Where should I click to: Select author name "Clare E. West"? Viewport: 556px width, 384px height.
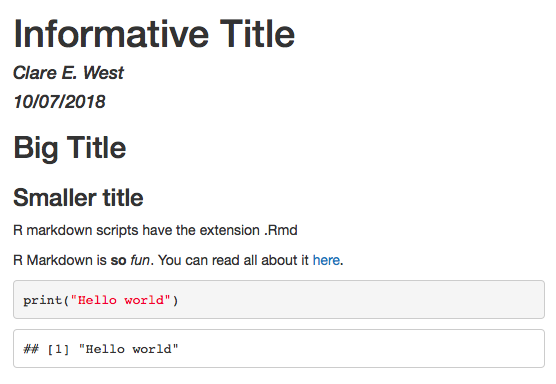coord(68,73)
